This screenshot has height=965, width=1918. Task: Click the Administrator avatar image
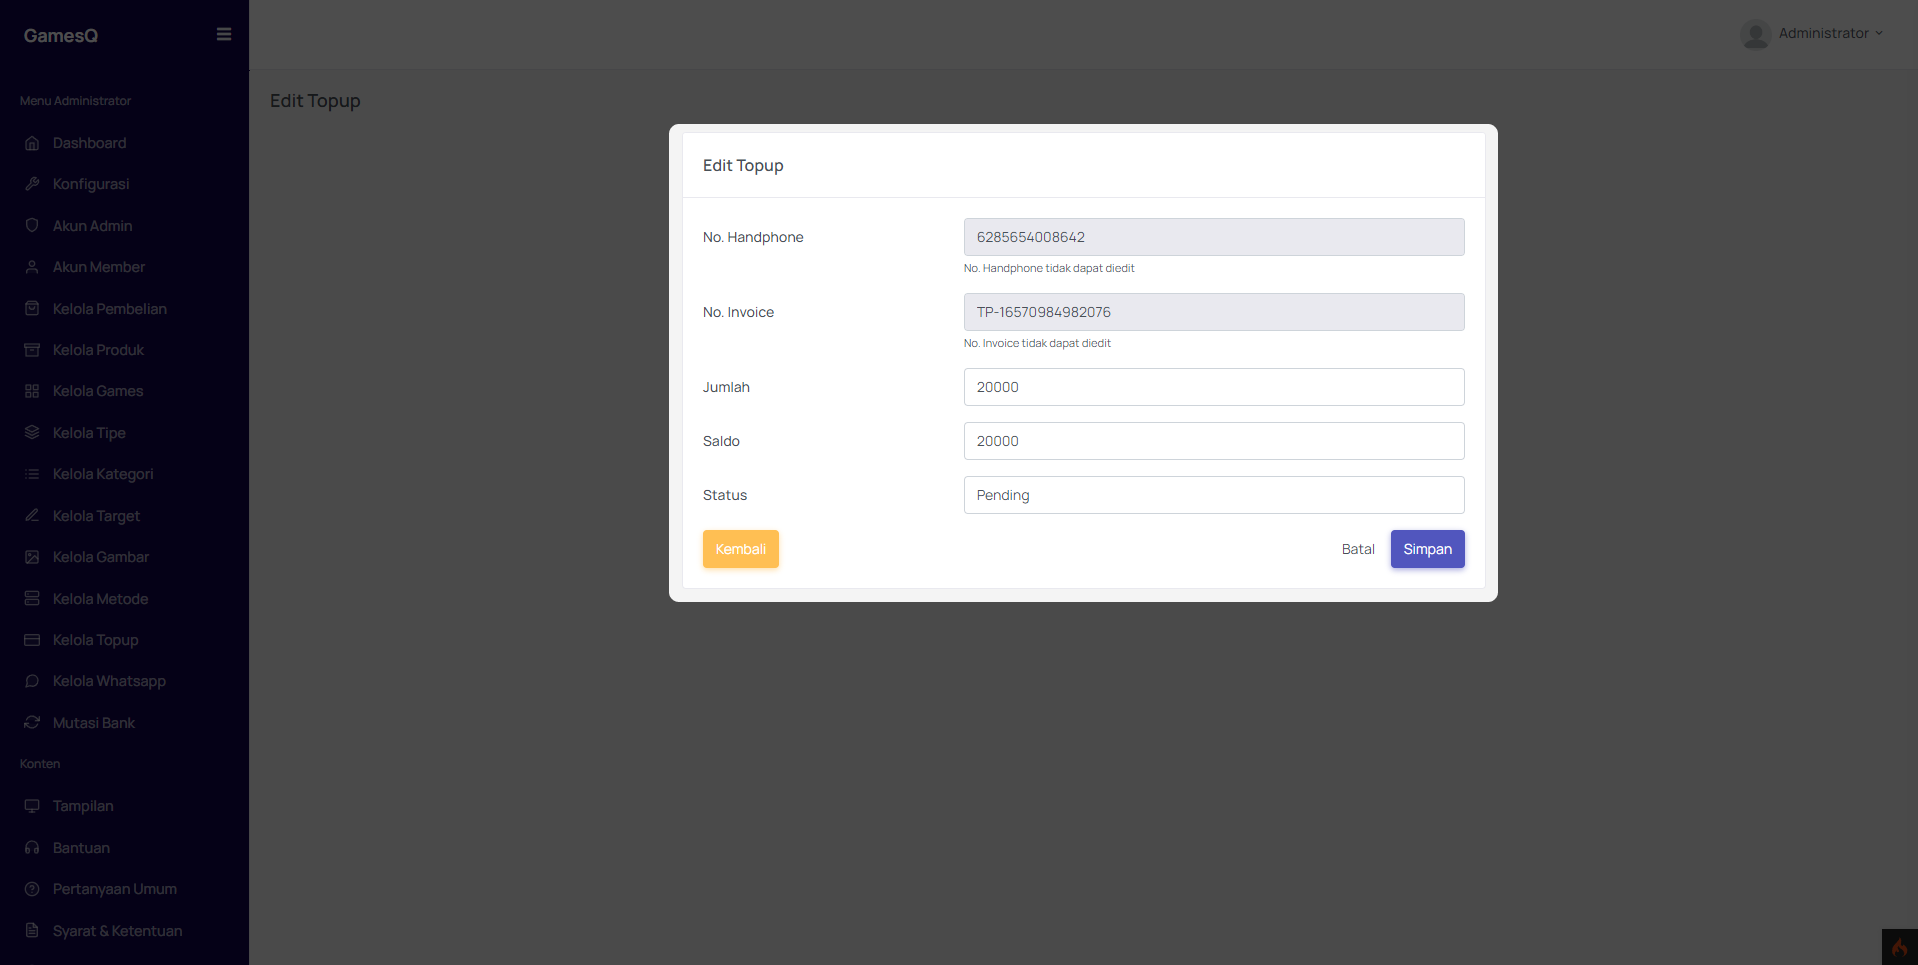coord(1755,35)
